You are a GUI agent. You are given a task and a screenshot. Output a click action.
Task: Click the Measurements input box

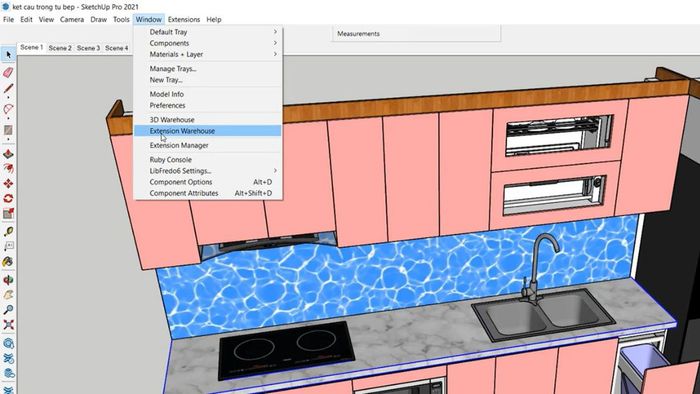[416, 33]
